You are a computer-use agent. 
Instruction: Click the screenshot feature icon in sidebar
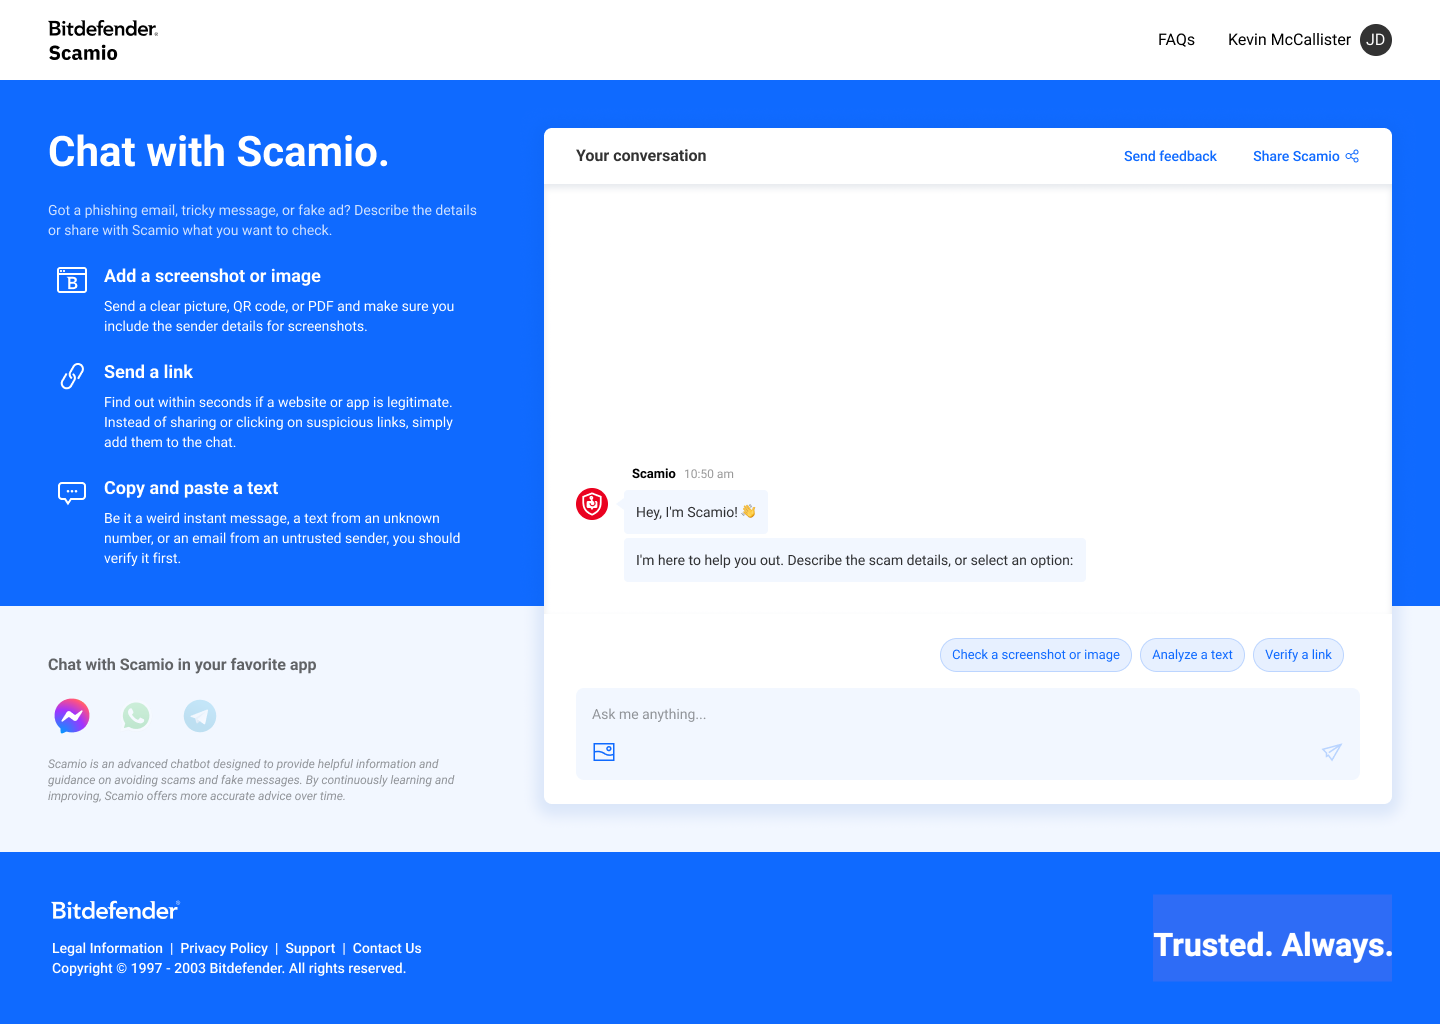(71, 281)
